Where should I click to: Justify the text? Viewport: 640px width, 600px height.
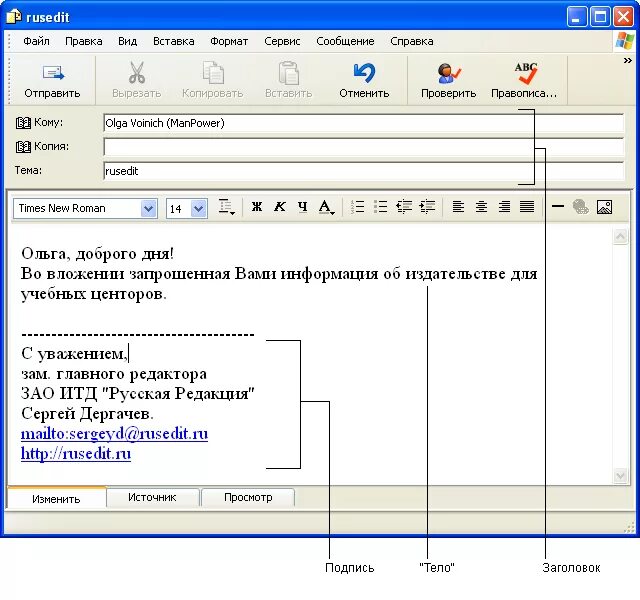(527, 207)
